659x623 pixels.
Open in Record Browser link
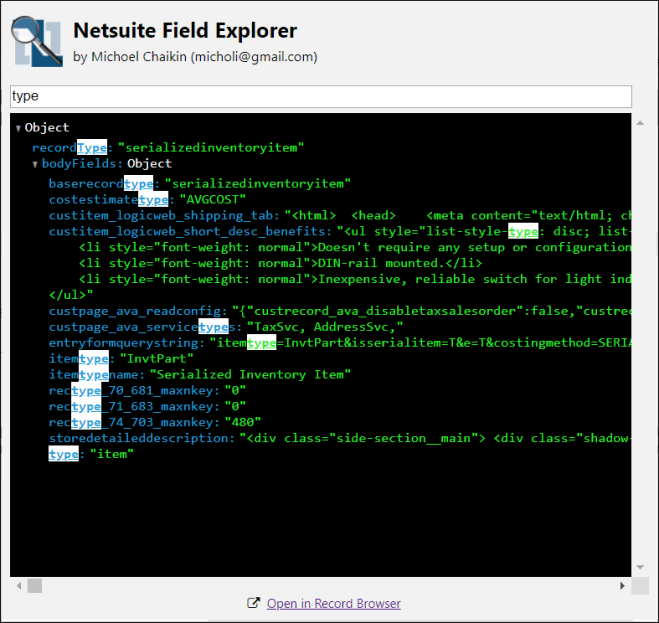point(333,604)
